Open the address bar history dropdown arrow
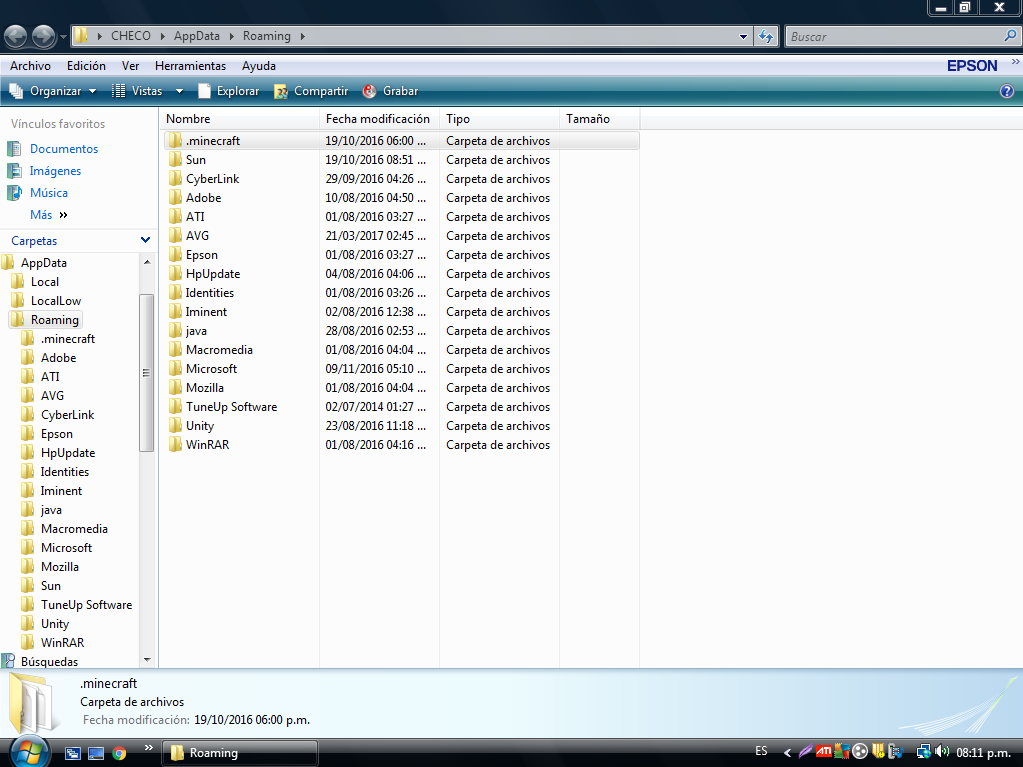 (743, 37)
